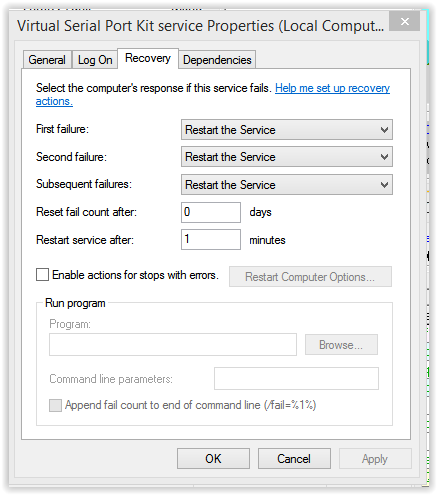The image size is (437, 495).
Task: Click the Apply button
Action: point(375,459)
